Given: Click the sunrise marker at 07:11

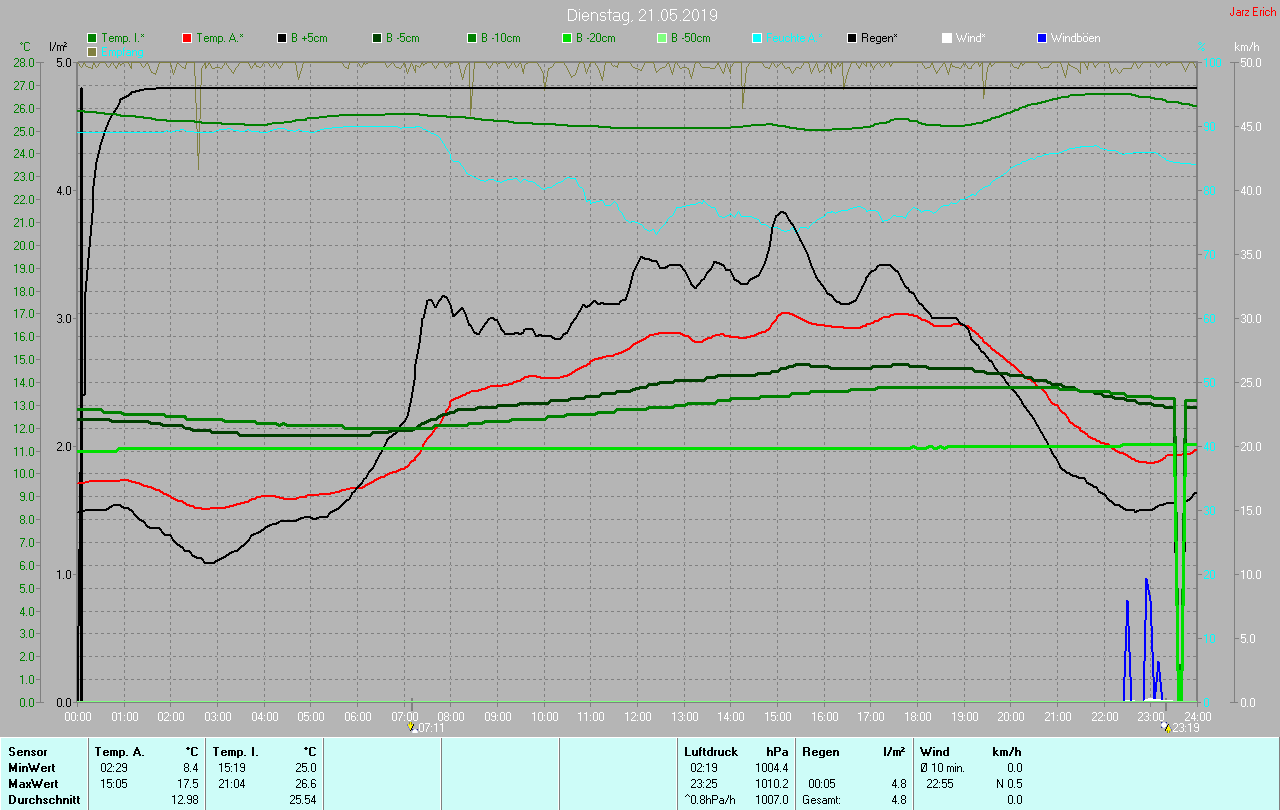Looking at the screenshot, I should pyautogui.click(x=412, y=727).
